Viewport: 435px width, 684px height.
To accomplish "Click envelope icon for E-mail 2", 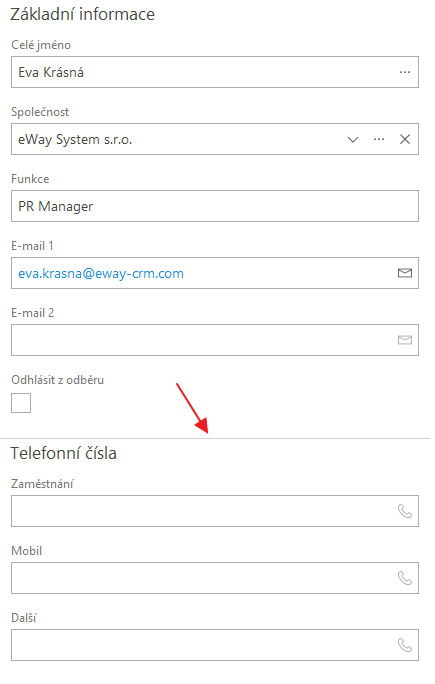I will 404,340.
